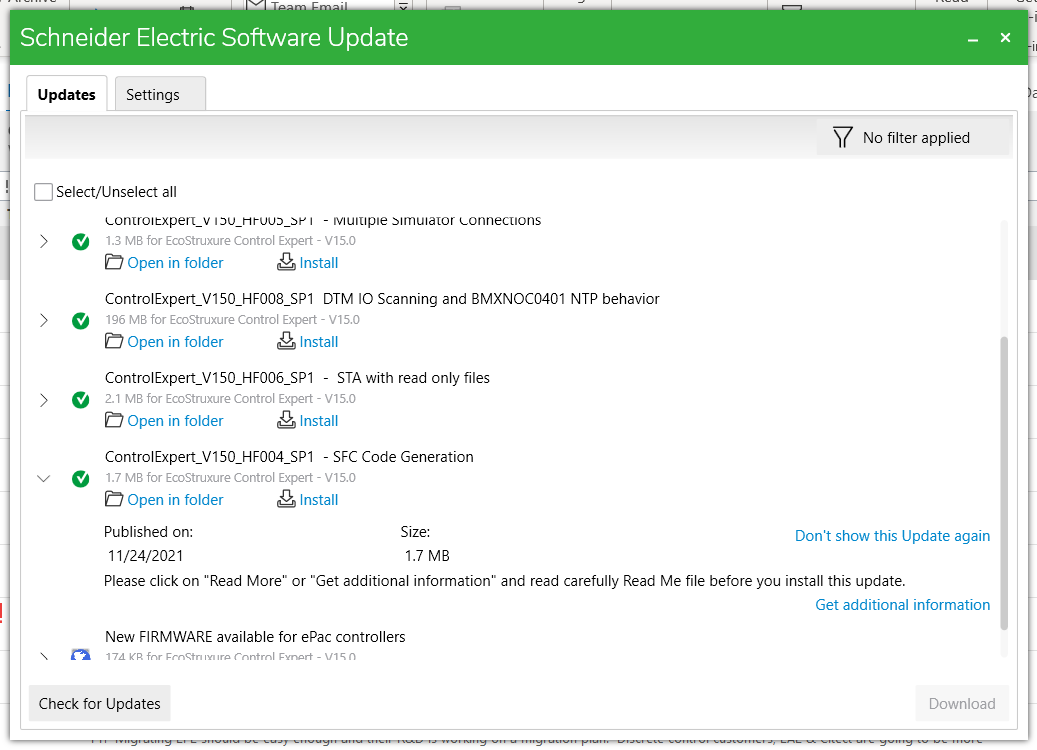Switch to the Settings tab
This screenshot has height=750, width=1037.
[x=160, y=95]
